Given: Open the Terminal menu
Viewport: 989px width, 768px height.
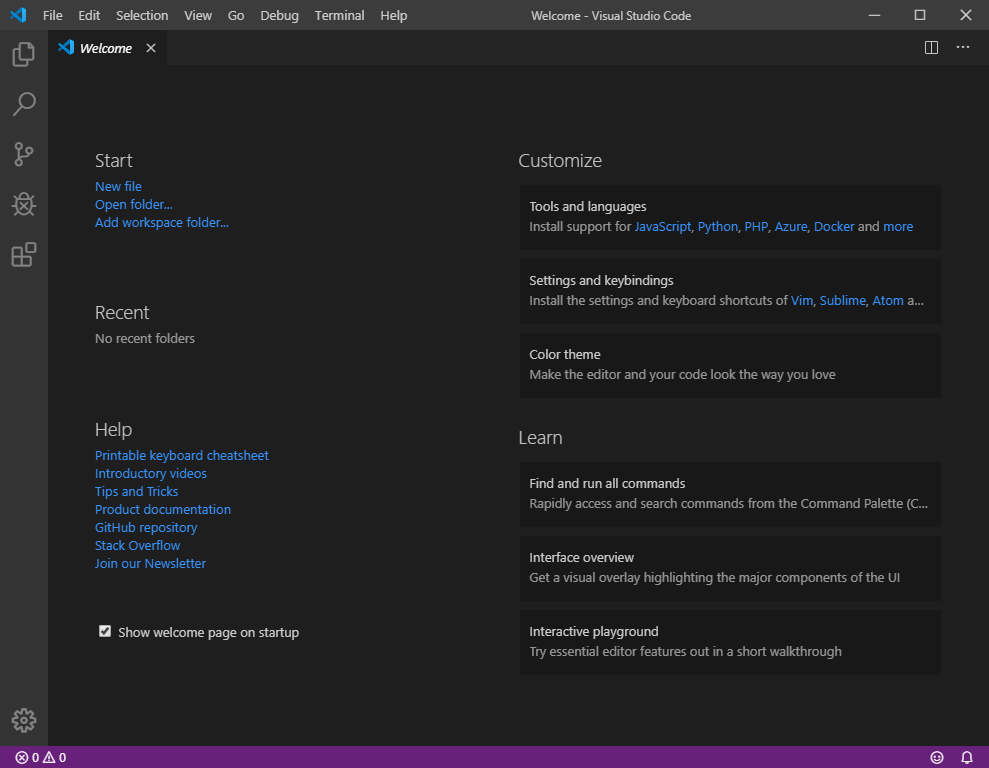Looking at the screenshot, I should (x=339, y=15).
